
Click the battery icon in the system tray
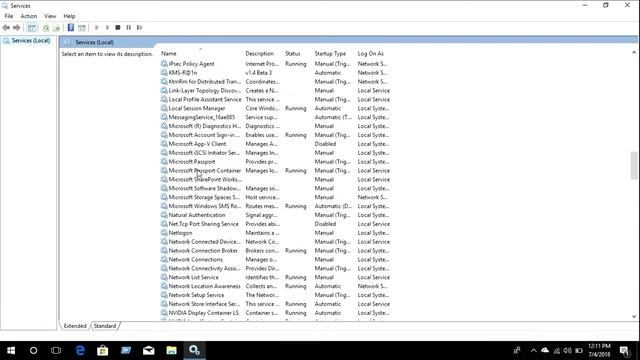[x=579, y=351]
